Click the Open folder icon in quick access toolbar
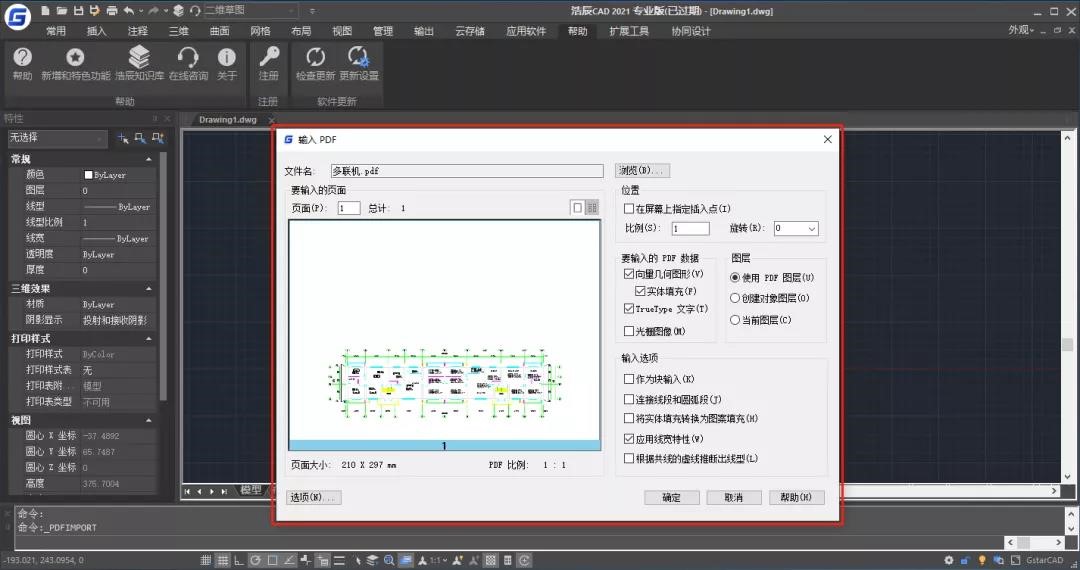This screenshot has width=1080, height=570. pos(62,10)
